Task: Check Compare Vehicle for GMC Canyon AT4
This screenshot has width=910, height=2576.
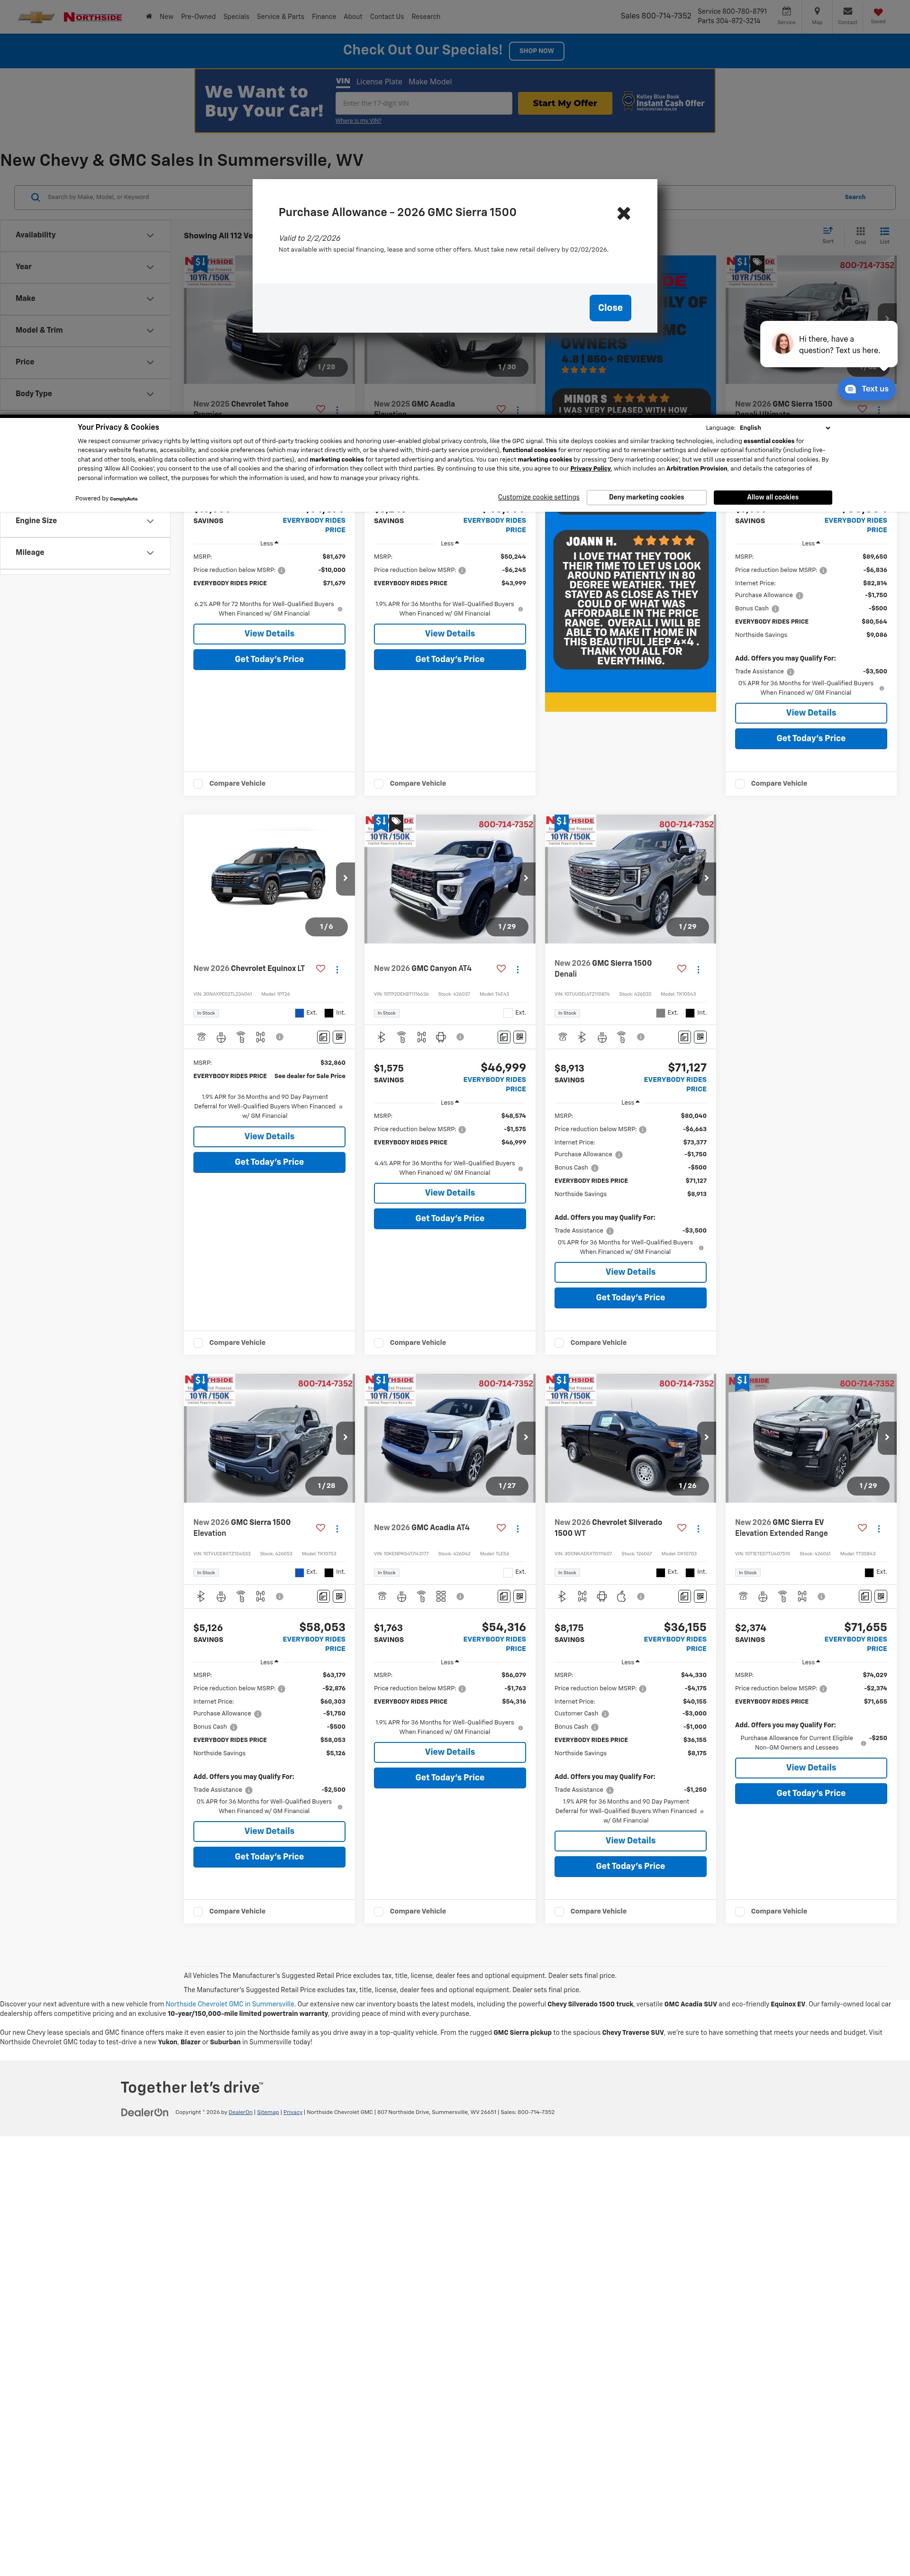Action: point(379,1343)
